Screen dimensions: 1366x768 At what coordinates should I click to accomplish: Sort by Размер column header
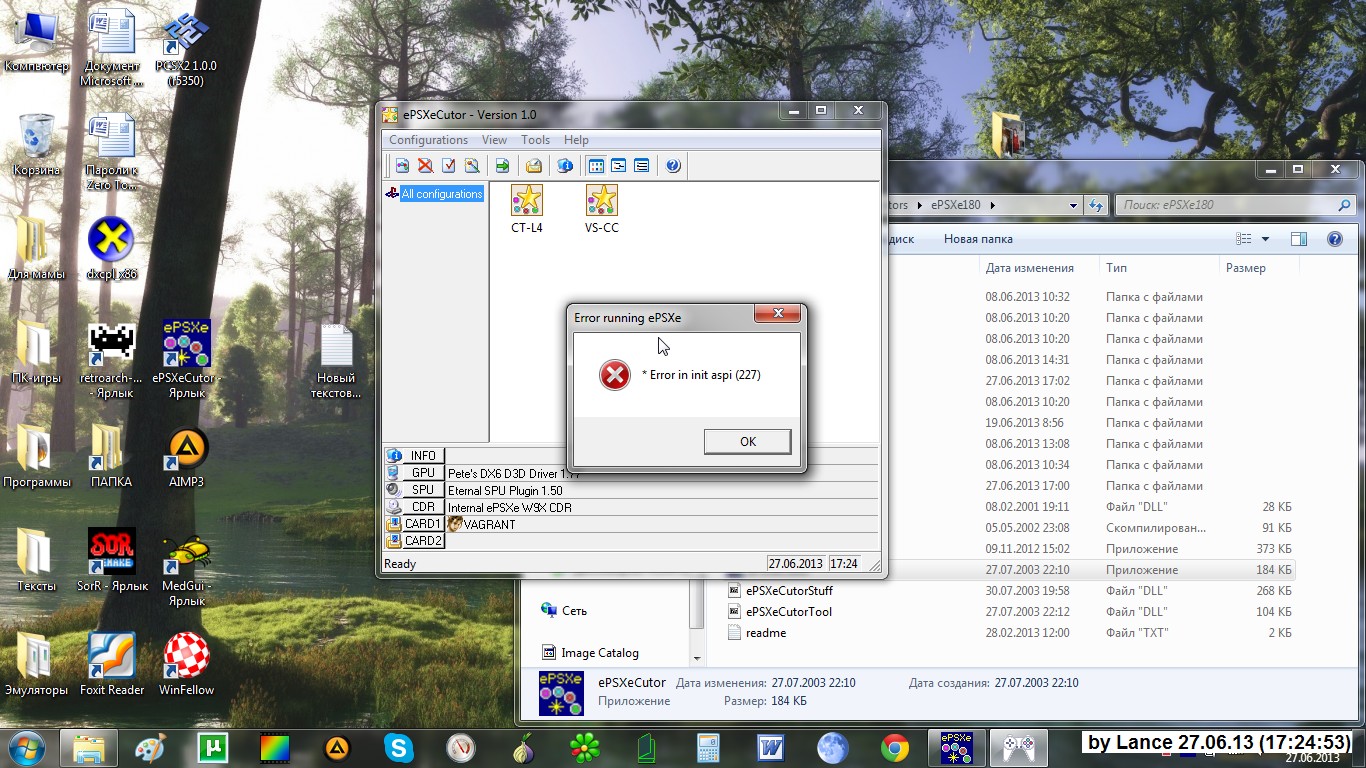1258,268
